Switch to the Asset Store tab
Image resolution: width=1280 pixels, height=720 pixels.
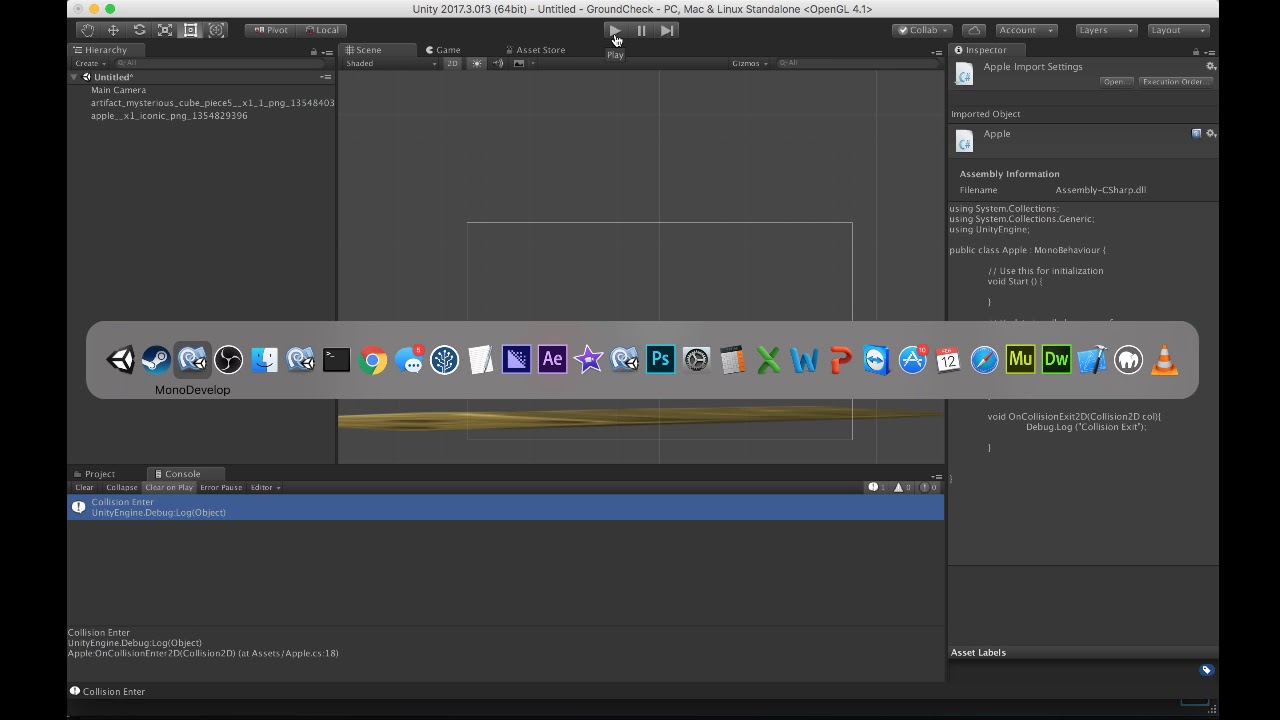pos(535,50)
